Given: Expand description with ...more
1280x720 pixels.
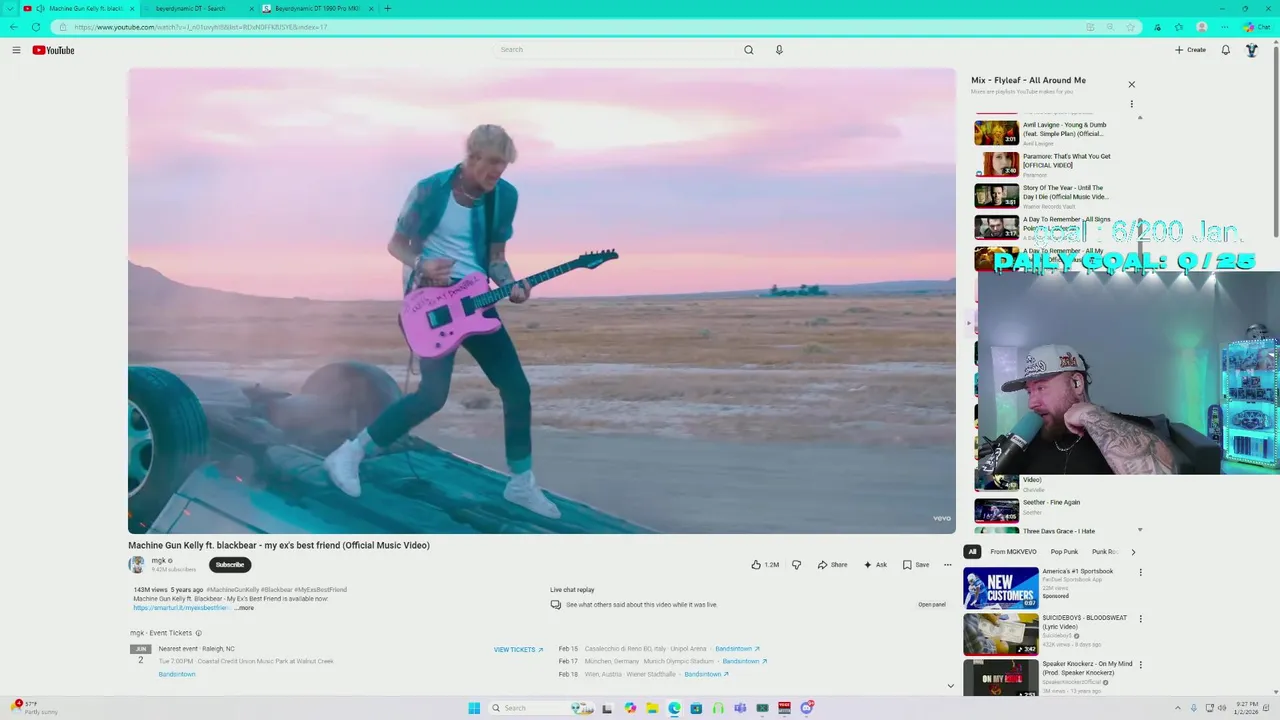Looking at the screenshot, I should [x=244, y=608].
